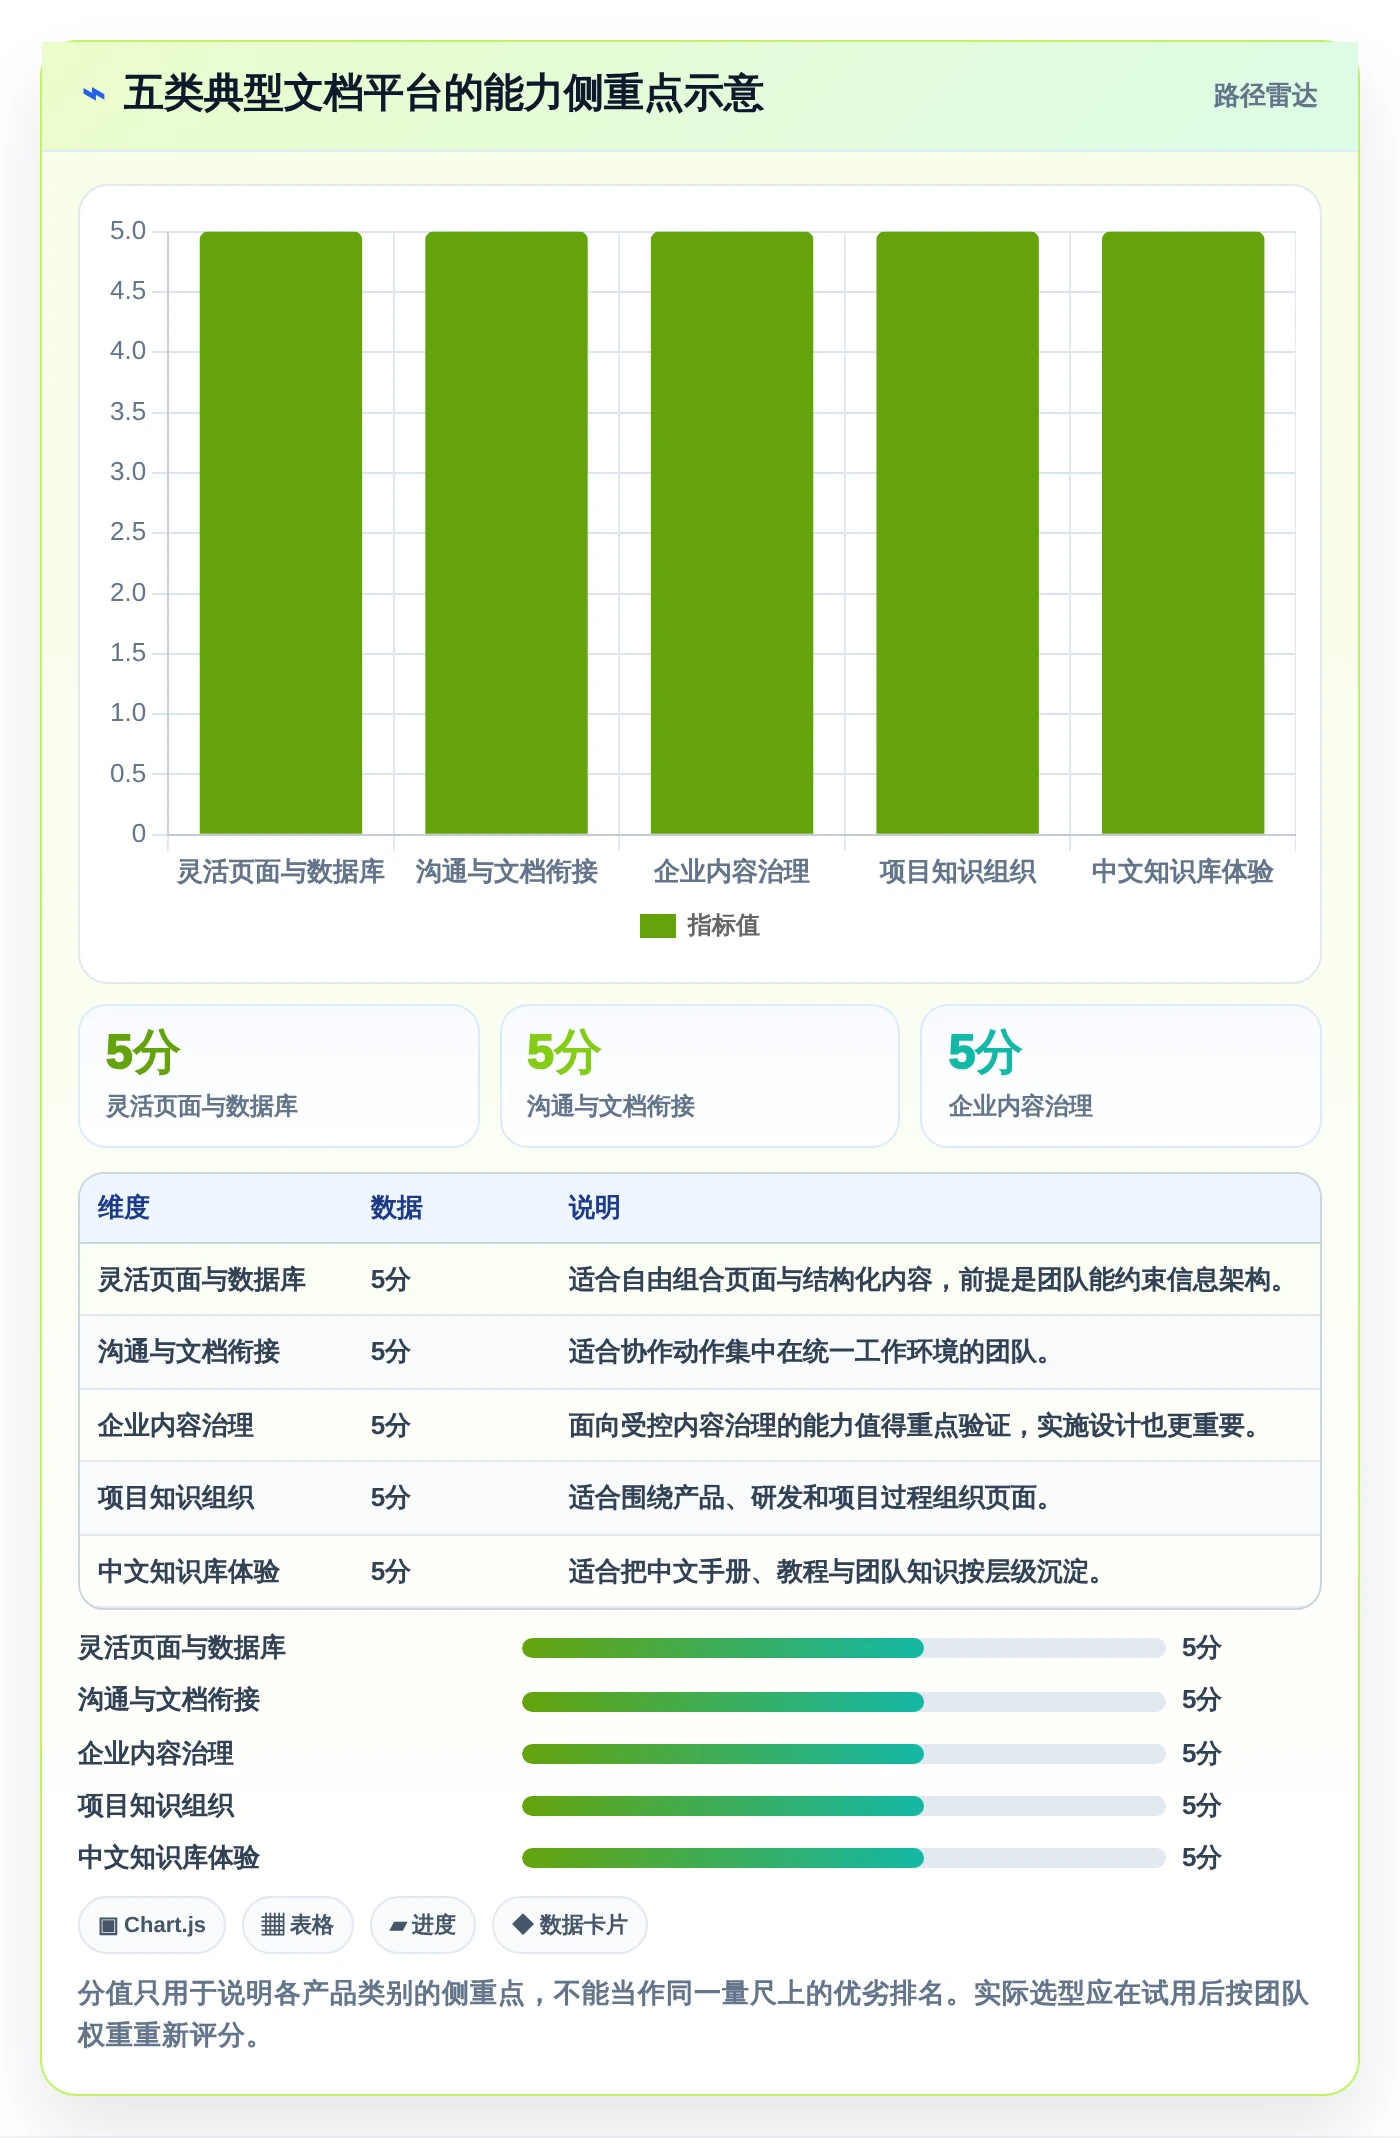Click the footnote paragraph starting 分值只用于说明
The width and height of the screenshot is (1400, 2138).
point(693,2014)
